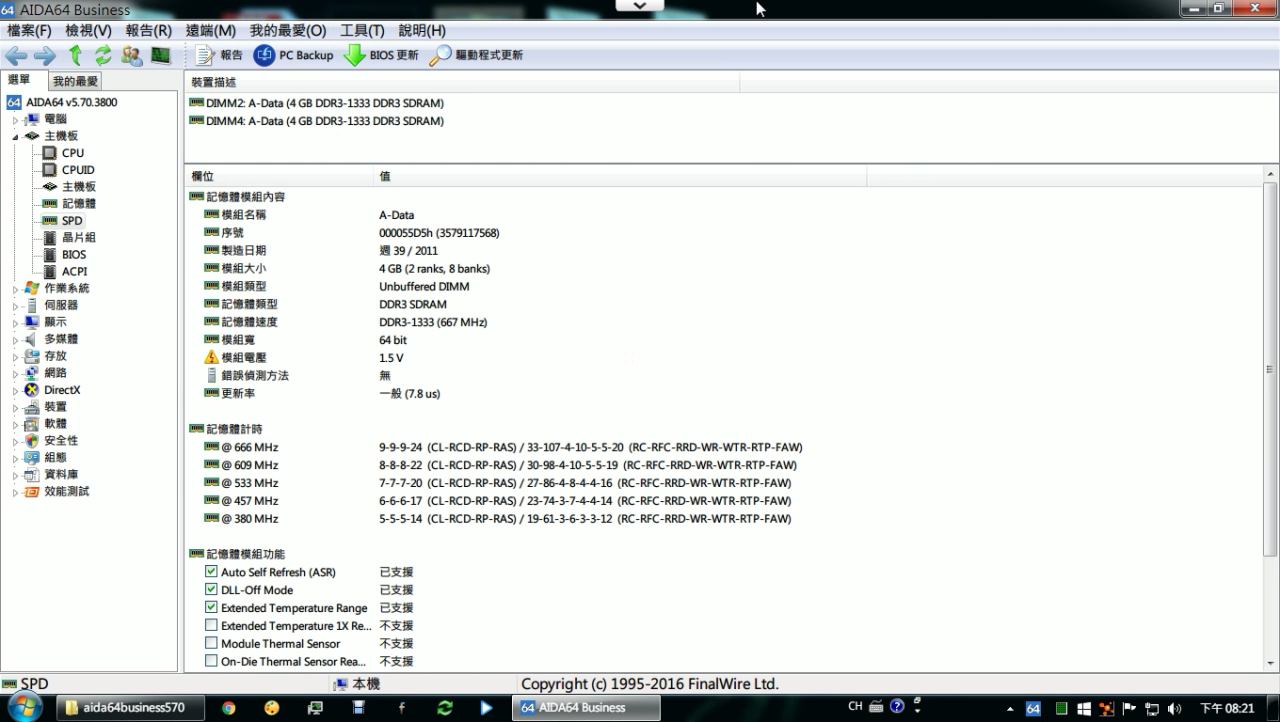Image resolution: width=1280 pixels, height=722 pixels.
Task: Open the 遠端(M) menu
Action: [x=210, y=31]
